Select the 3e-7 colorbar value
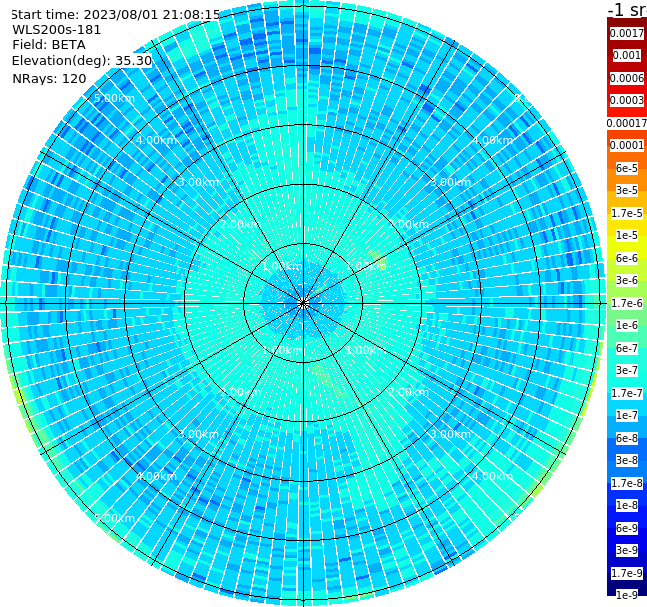 click(627, 370)
